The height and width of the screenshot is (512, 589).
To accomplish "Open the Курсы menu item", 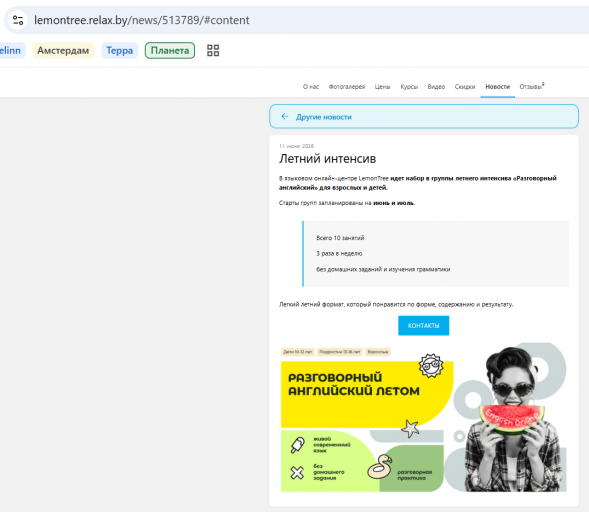I will [409, 87].
